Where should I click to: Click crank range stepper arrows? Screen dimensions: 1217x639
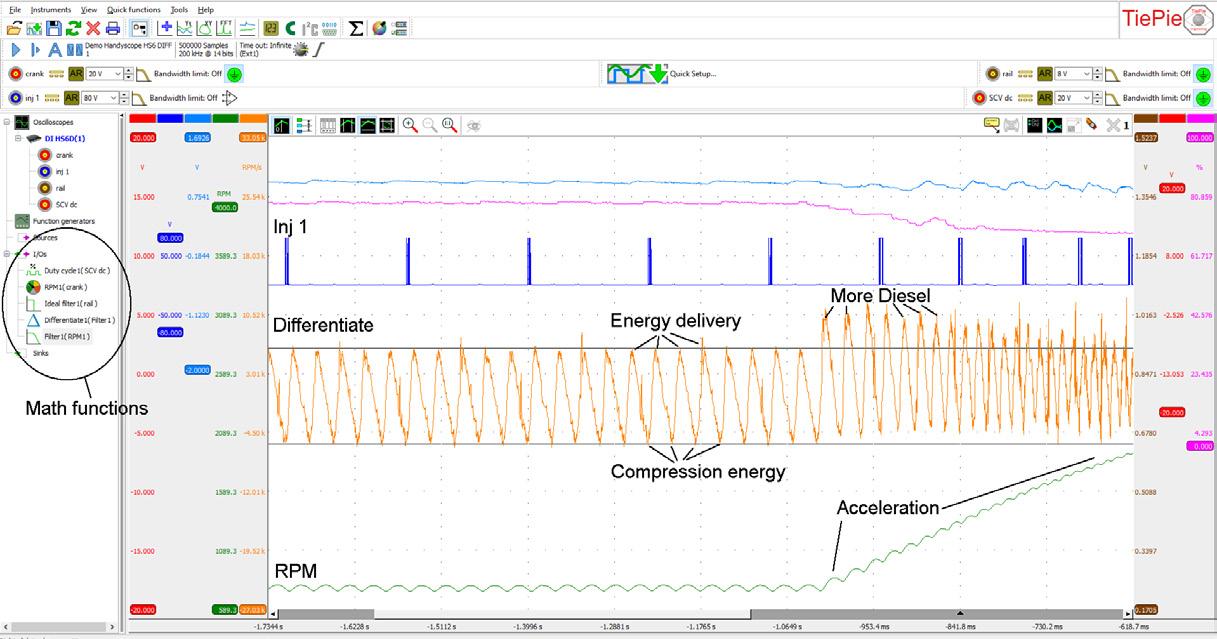point(130,74)
